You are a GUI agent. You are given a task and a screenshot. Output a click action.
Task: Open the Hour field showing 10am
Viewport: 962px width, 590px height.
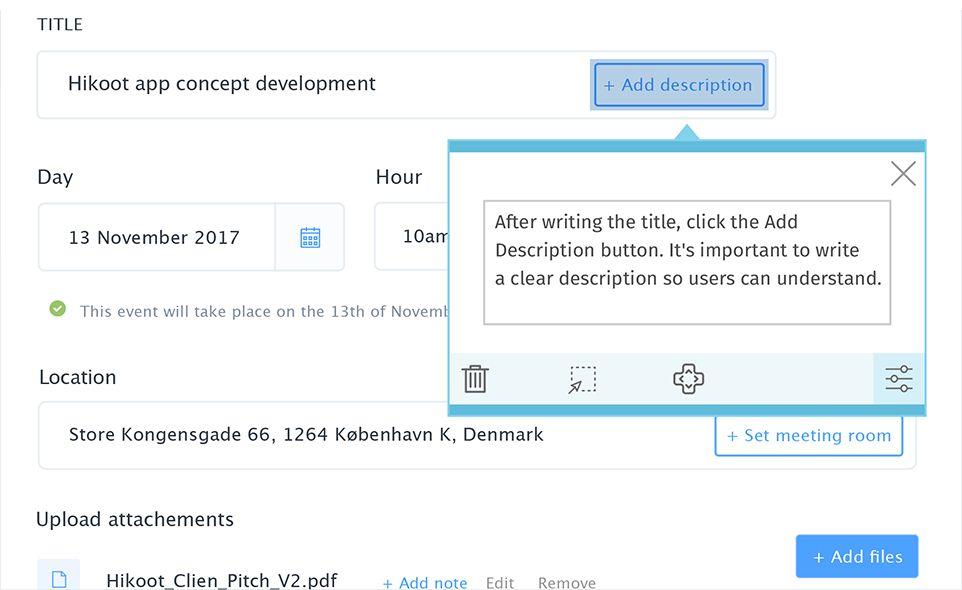point(410,237)
